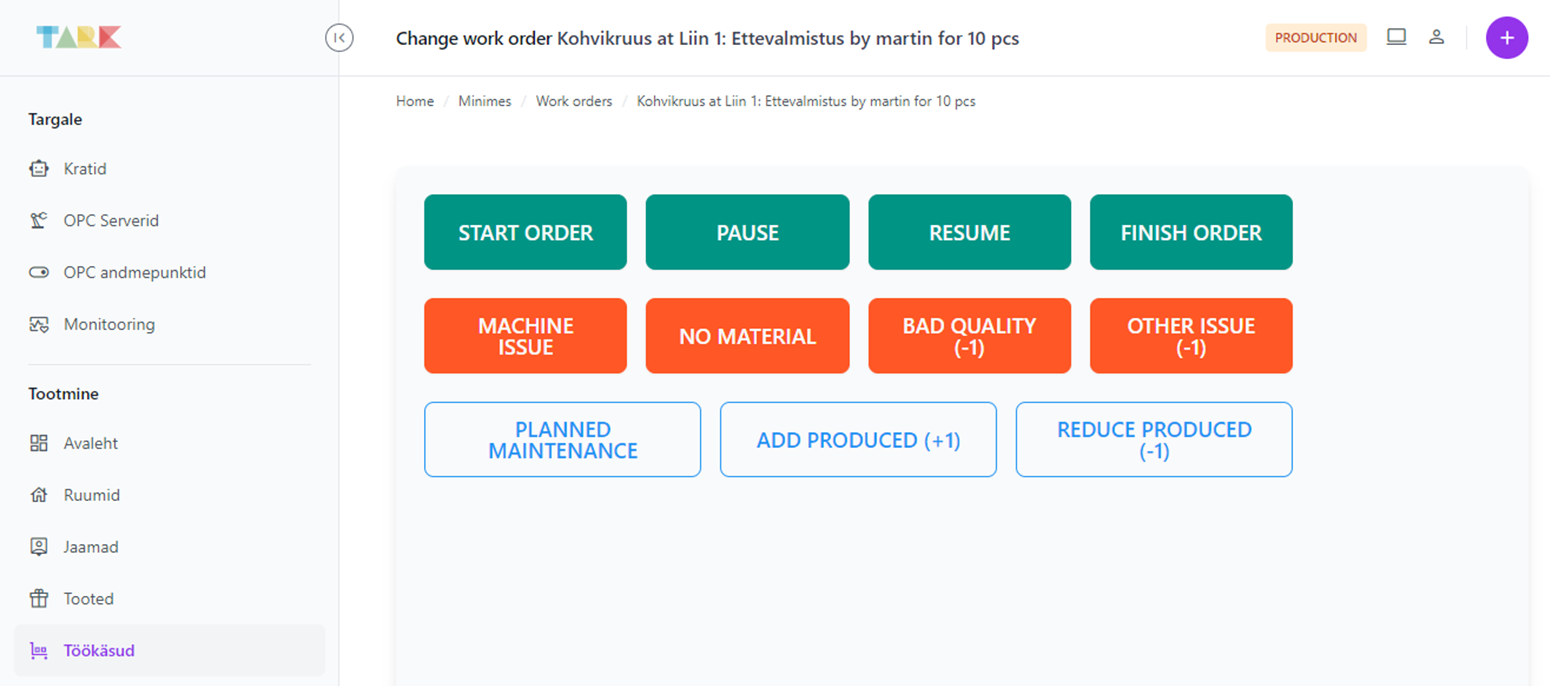This screenshot has width=1550, height=686.
Task: Report NO MATERIAL issue
Action: 747,336
